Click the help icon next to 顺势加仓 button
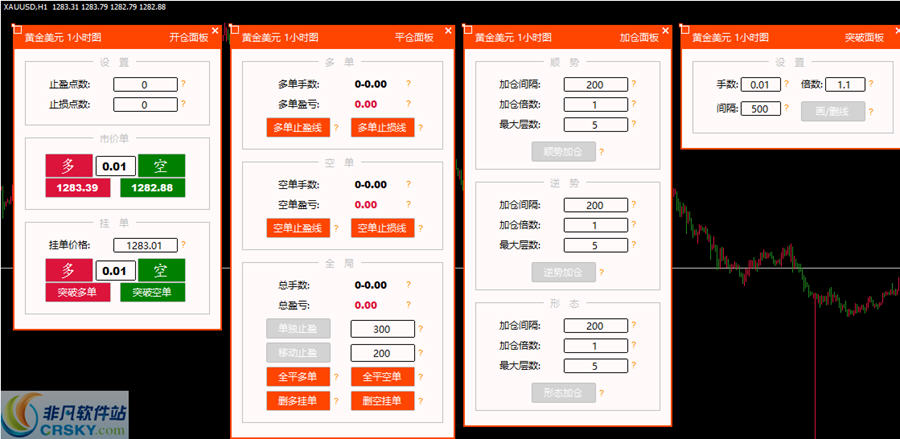Viewport: 900px width, 439px height. (602, 152)
